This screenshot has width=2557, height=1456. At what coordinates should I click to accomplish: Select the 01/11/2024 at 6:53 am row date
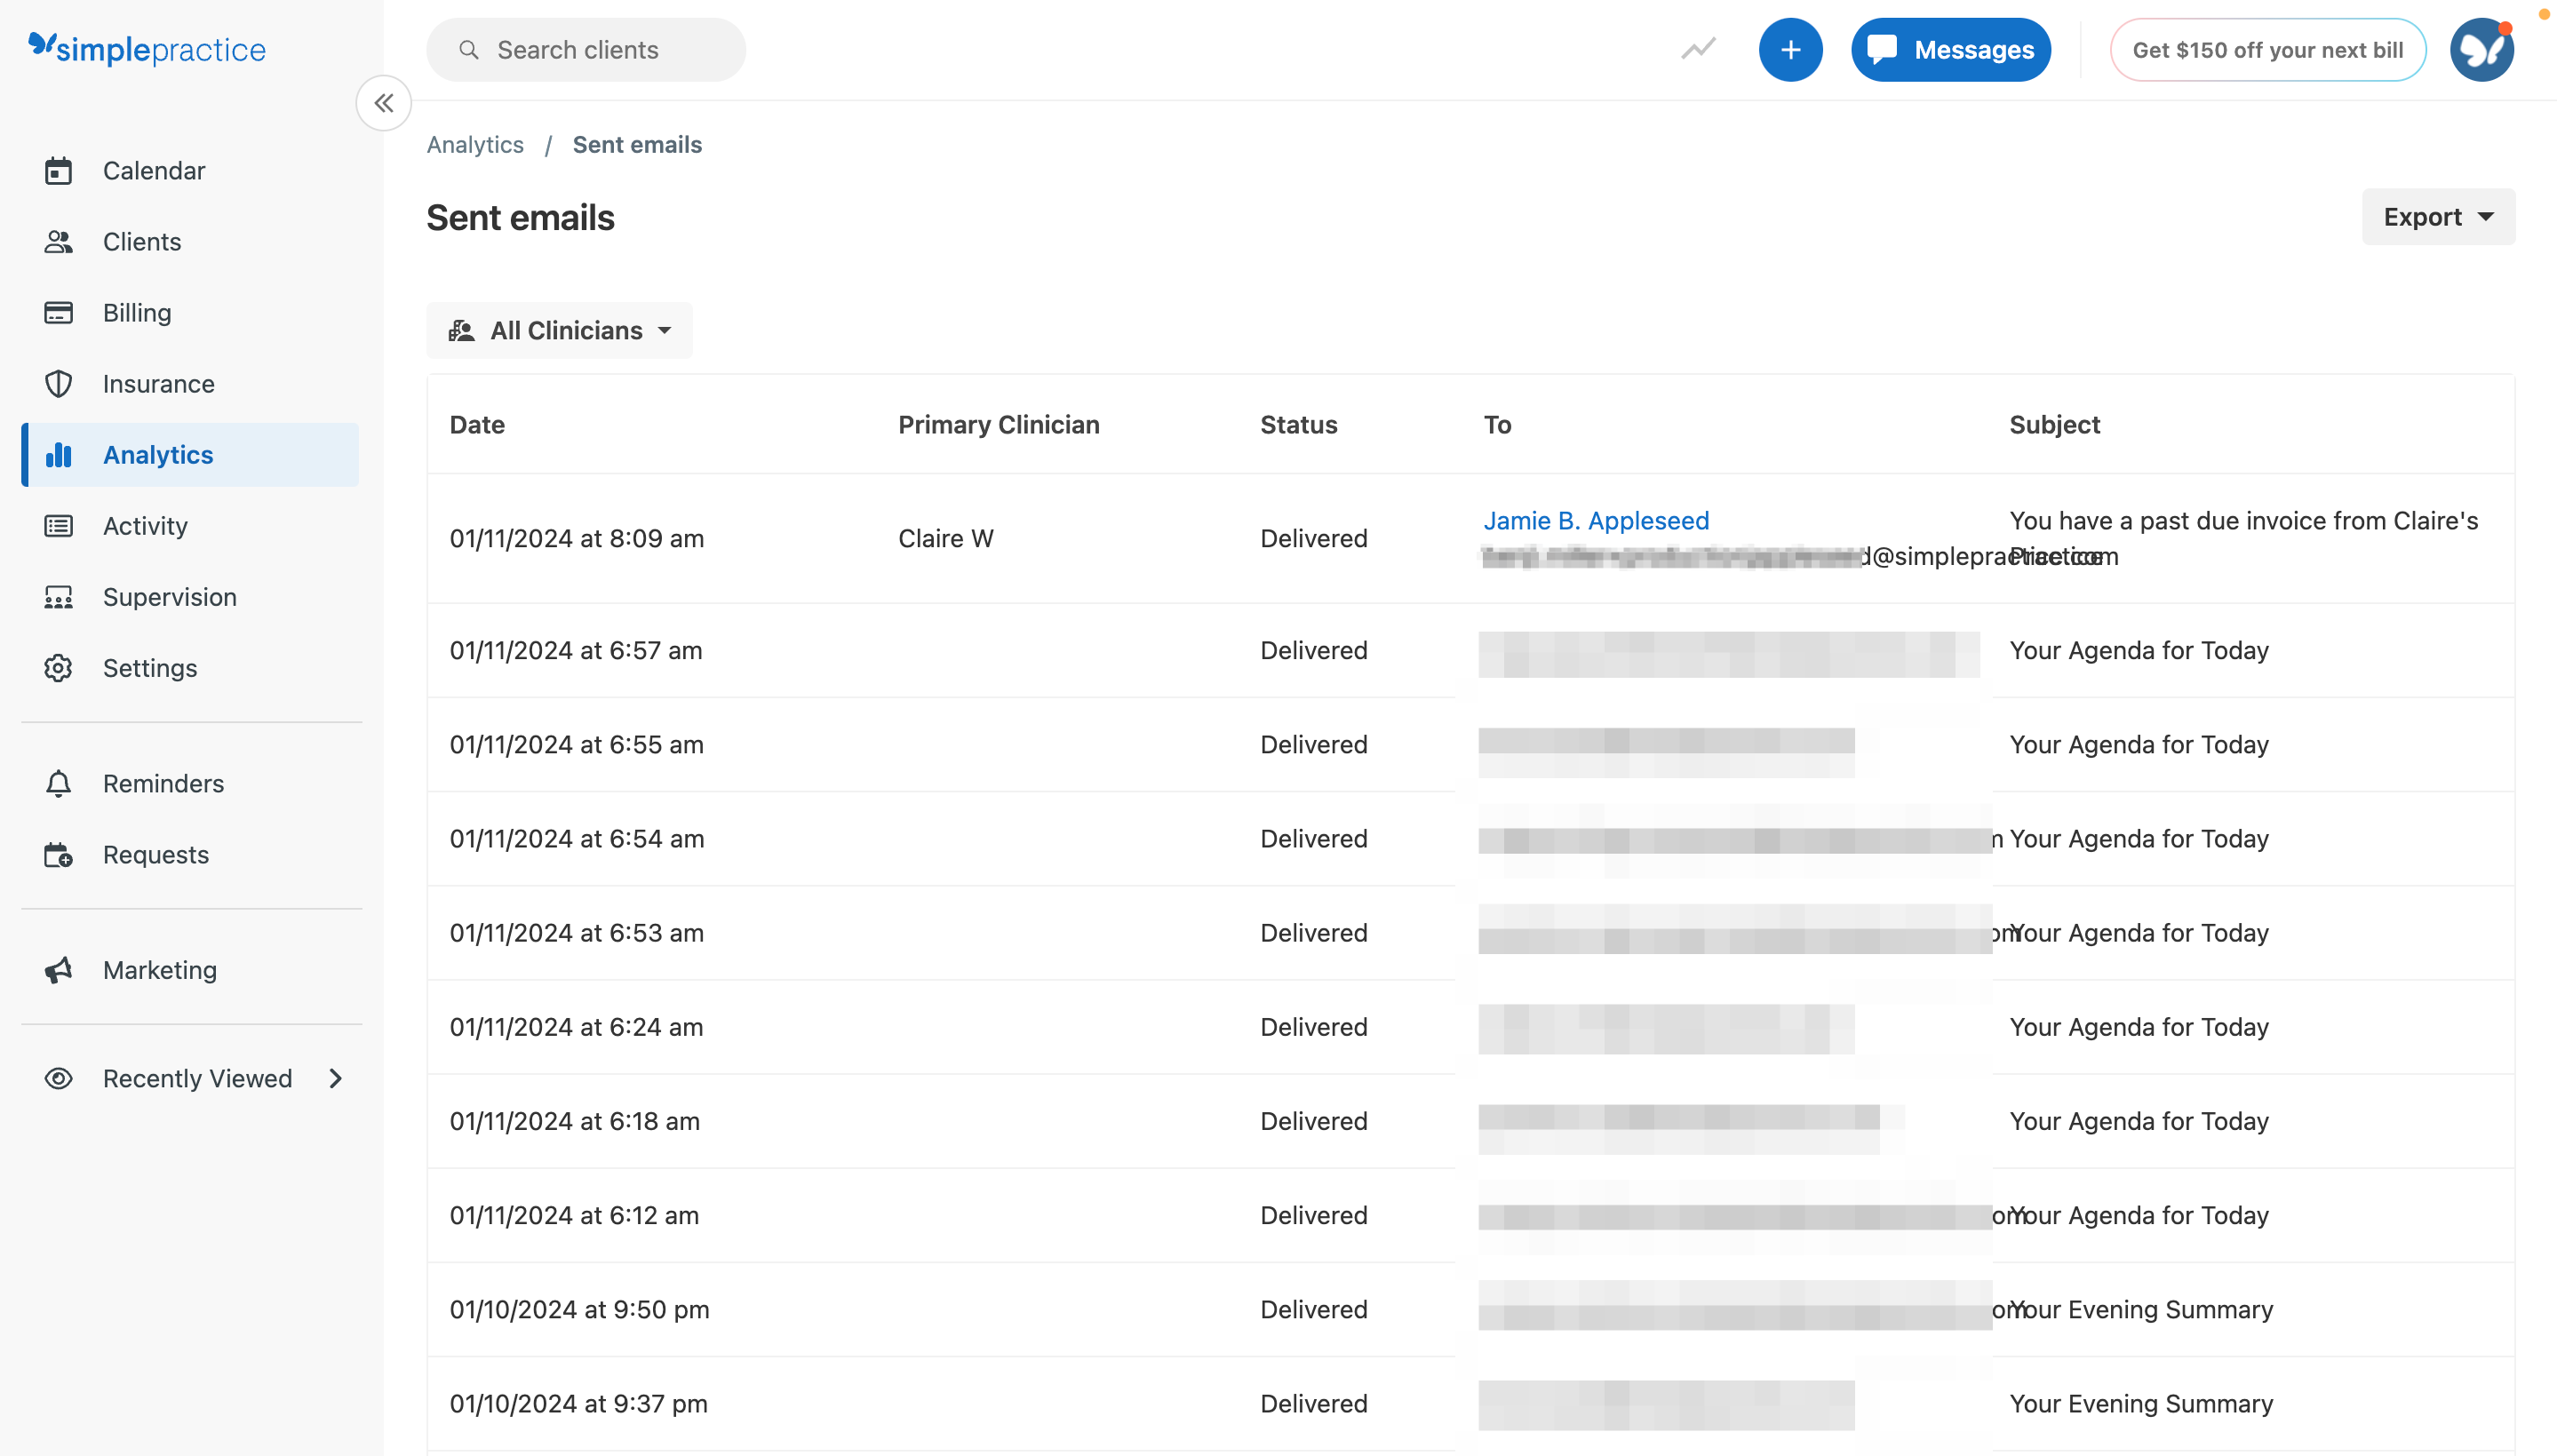tap(577, 933)
